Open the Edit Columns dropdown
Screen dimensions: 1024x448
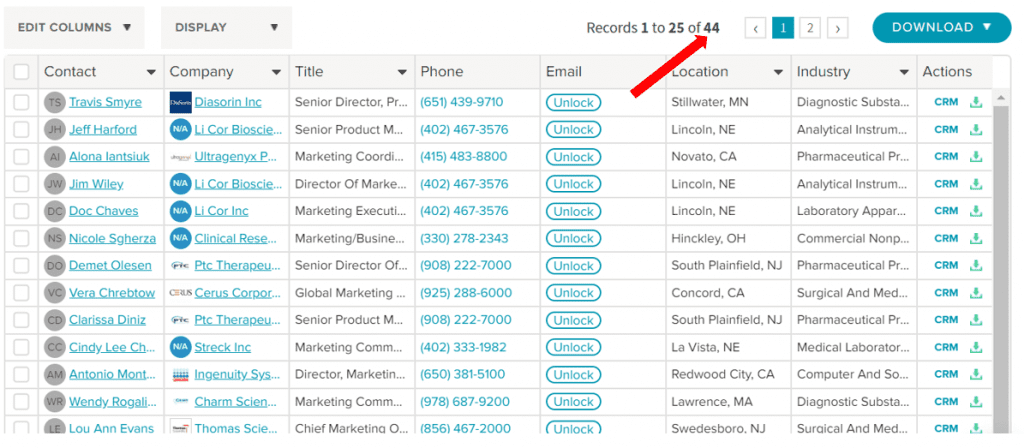coord(74,27)
